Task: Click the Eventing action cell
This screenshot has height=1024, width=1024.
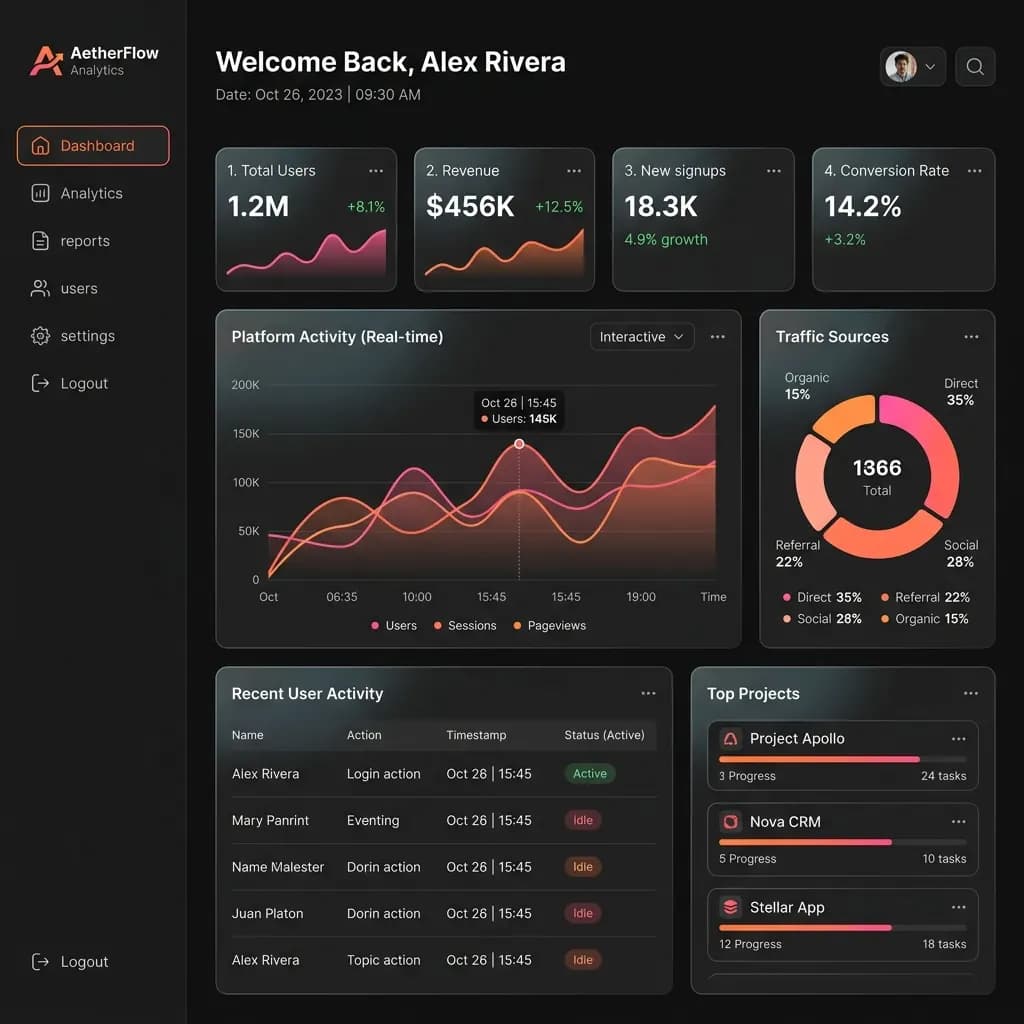Action: click(373, 821)
